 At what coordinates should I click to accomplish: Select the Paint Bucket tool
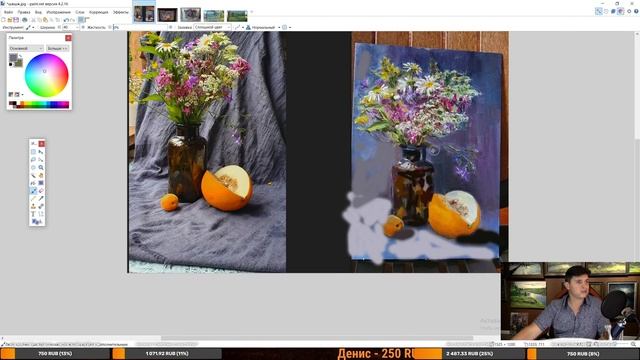(33, 183)
